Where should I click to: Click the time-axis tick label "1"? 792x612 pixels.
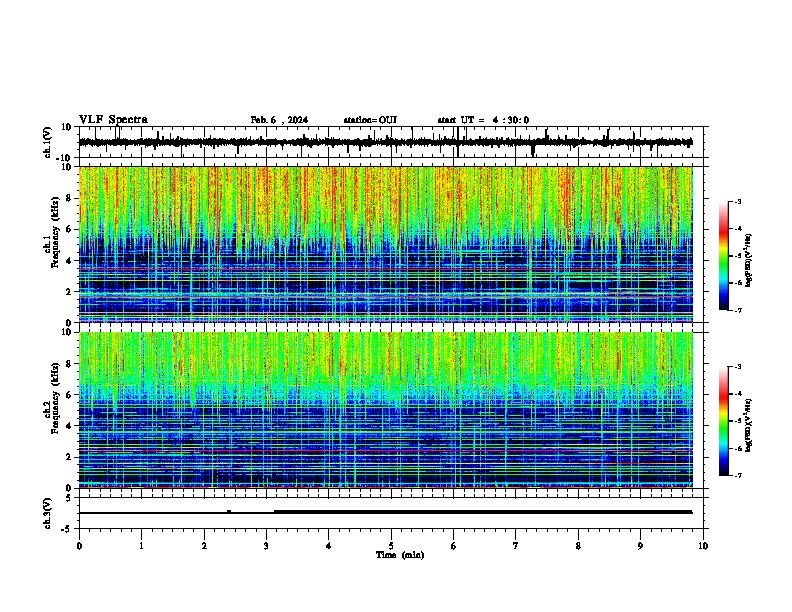coord(141,546)
